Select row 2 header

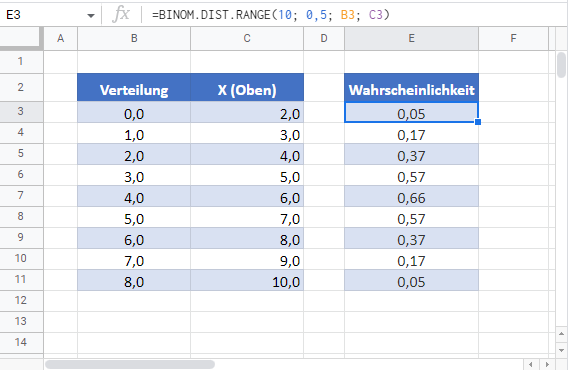click(x=21, y=87)
